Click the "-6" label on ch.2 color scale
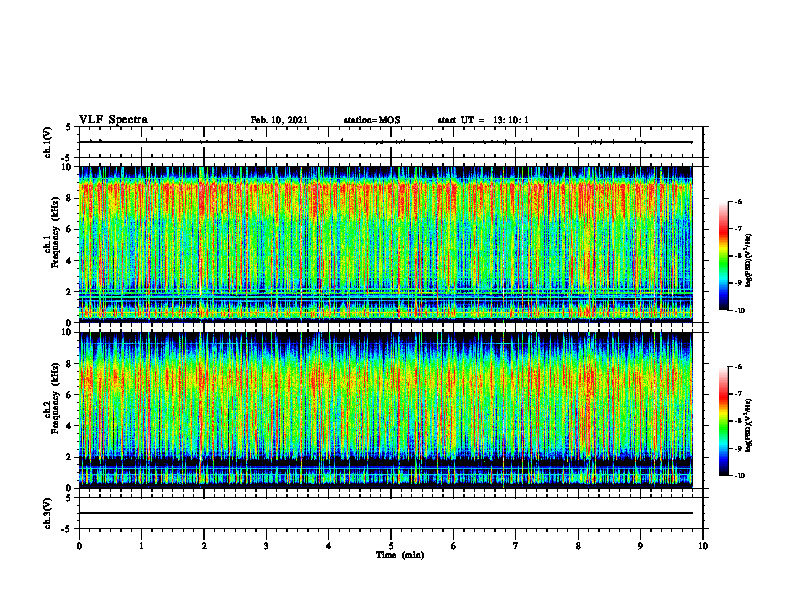 tap(738, 367)
